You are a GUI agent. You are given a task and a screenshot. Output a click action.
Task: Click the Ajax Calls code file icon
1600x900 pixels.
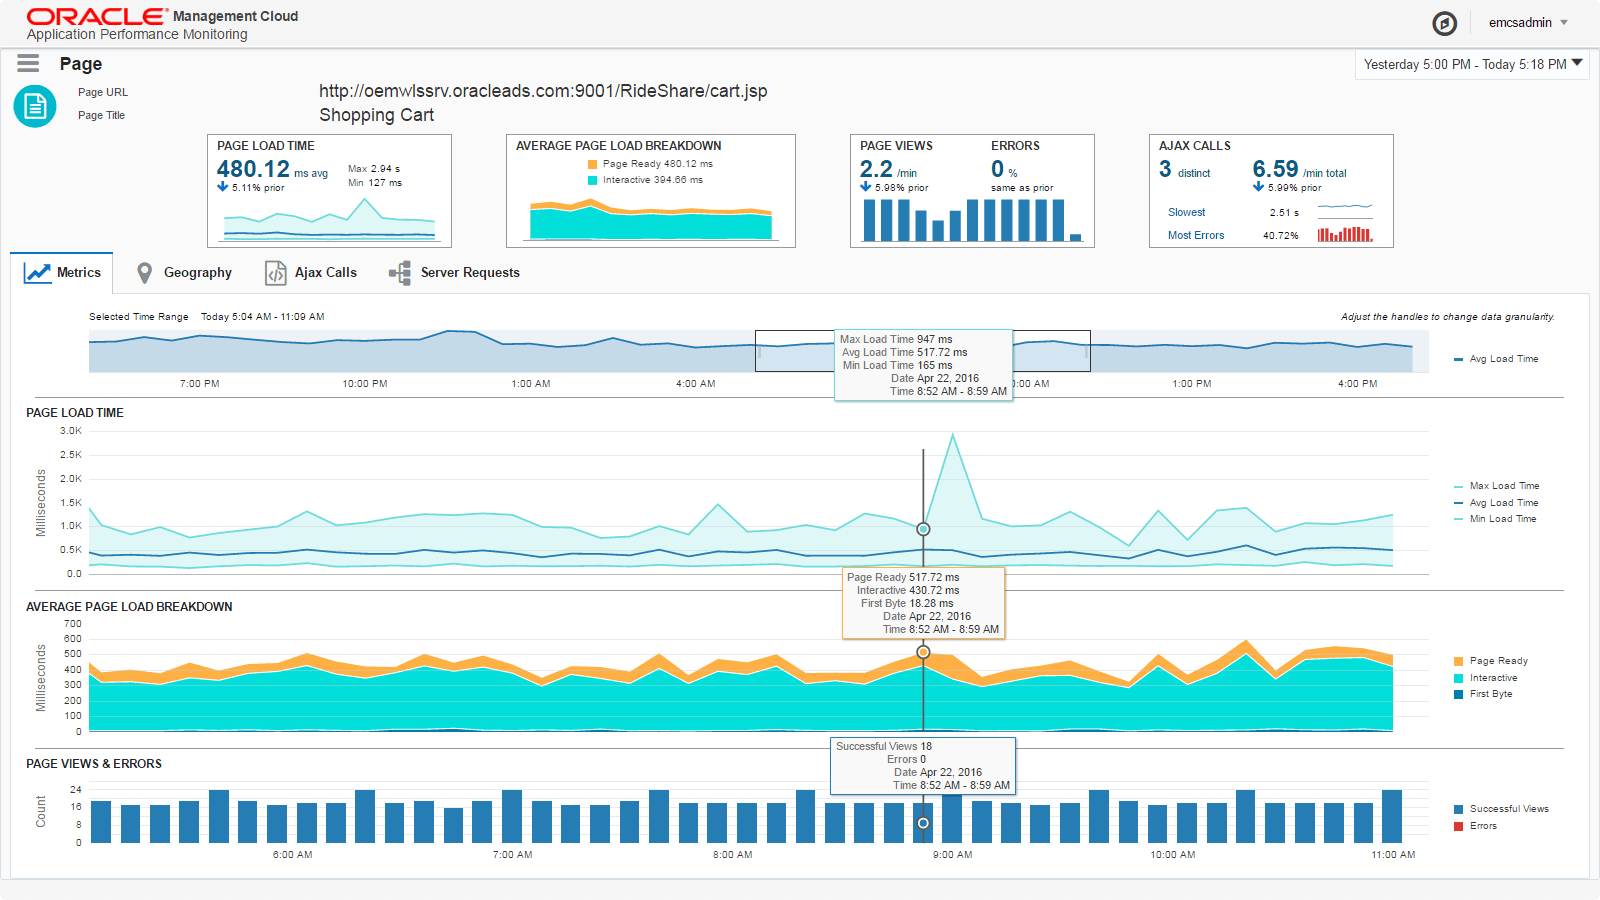[x=275, y=273]
